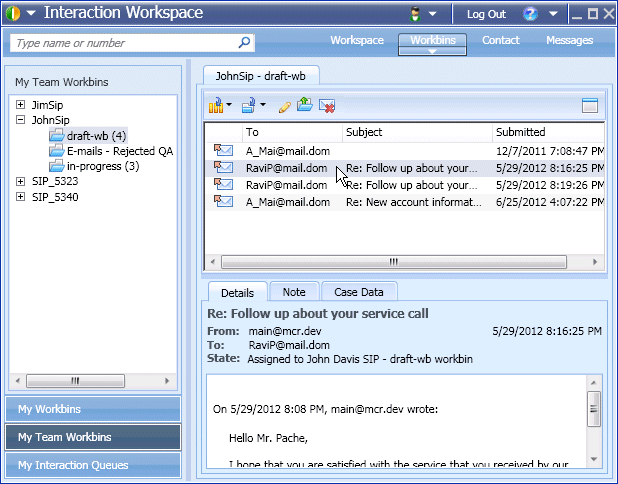Select the in-progress (3) workbin

(102, 166)
